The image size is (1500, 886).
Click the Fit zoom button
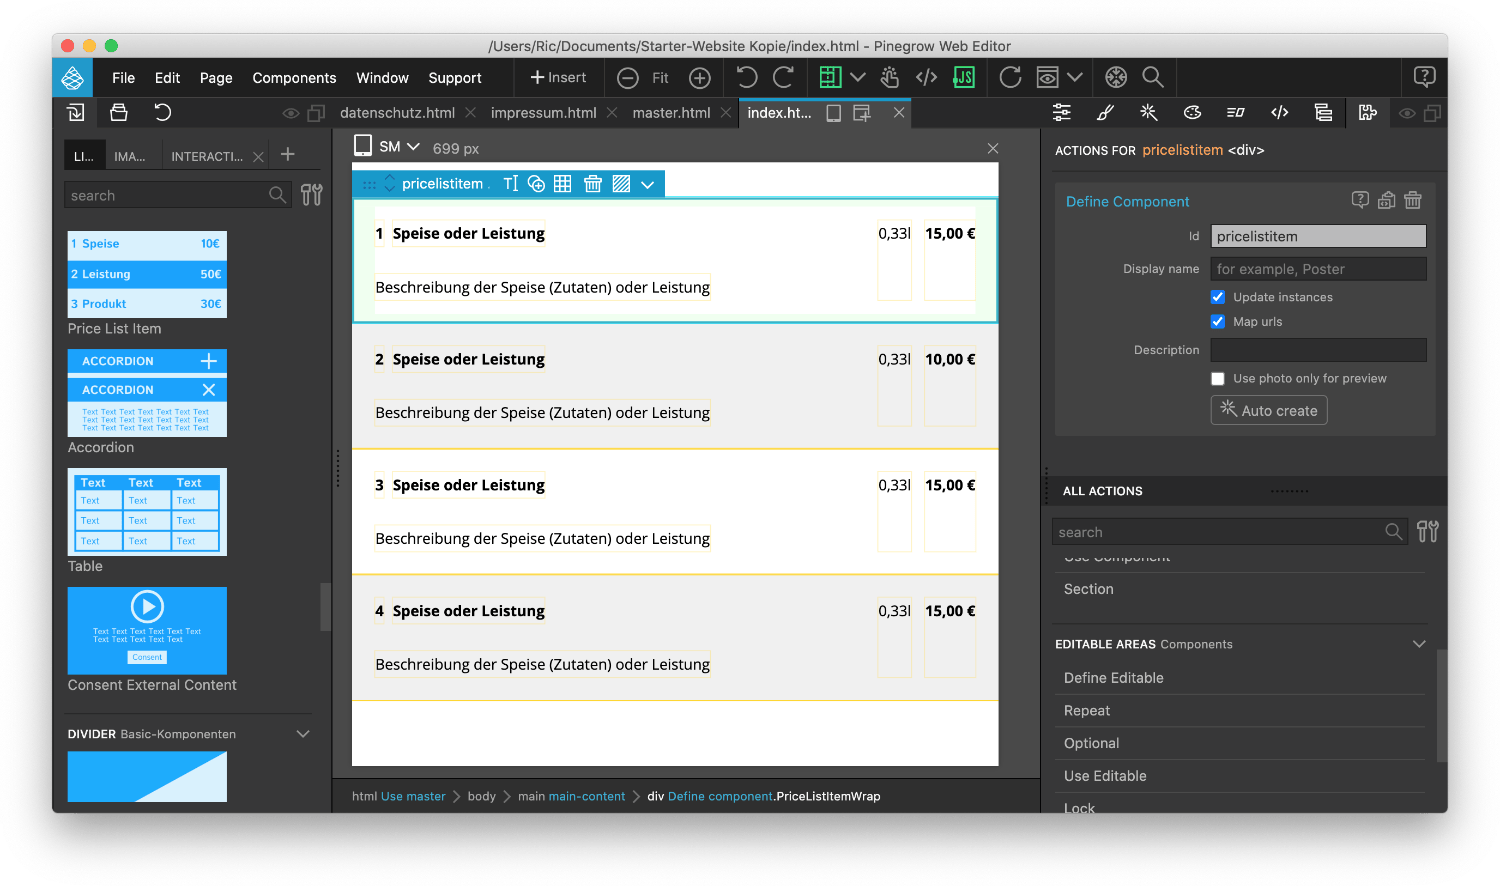pos(660,78)
